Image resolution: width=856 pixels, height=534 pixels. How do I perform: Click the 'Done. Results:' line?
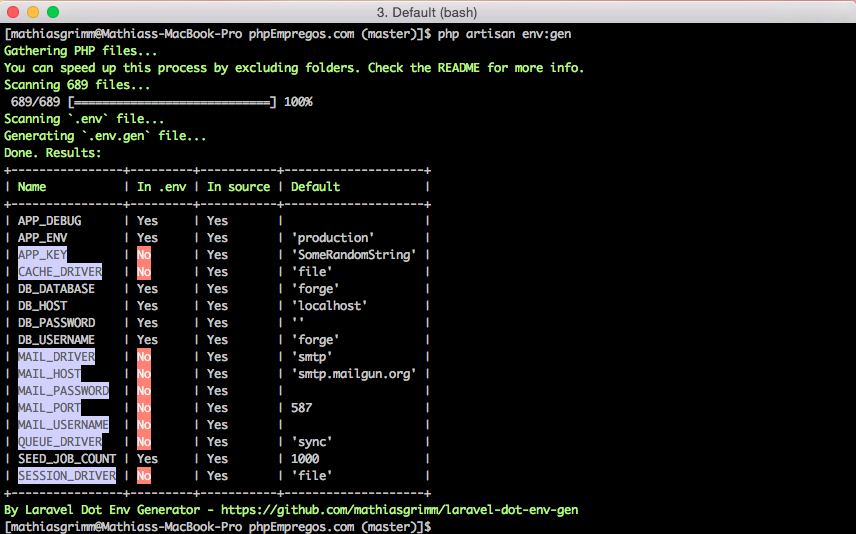[52, 153]
